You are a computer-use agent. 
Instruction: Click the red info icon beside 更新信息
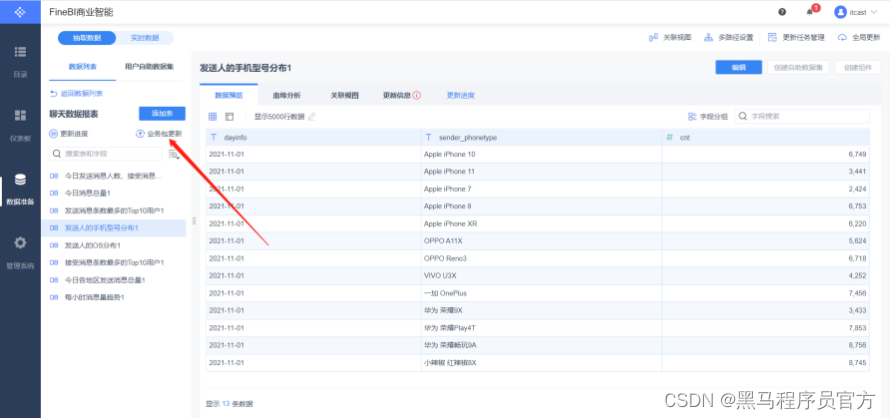pyautogui.click(x=417, y=96)
